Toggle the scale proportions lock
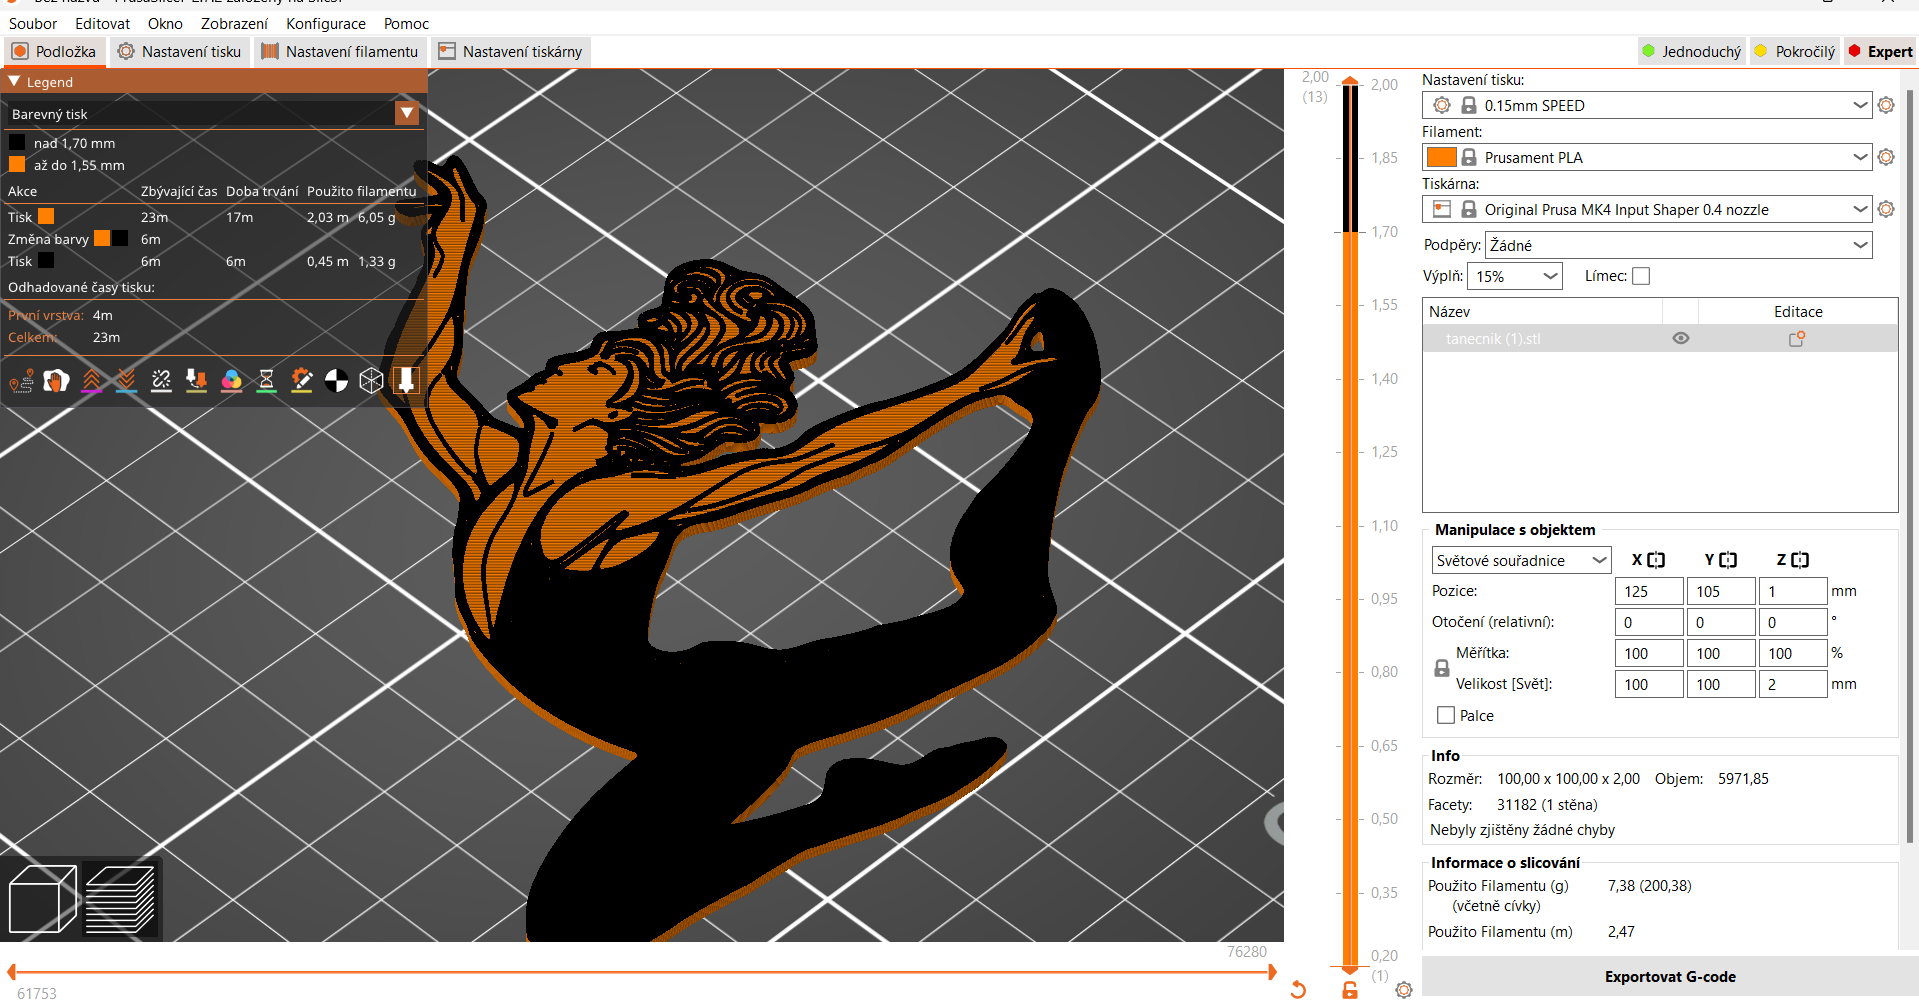 (1442, 668)
